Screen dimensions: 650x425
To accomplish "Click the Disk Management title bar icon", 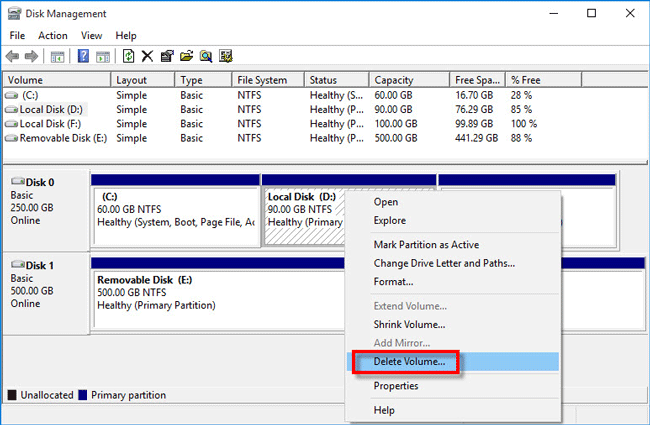I will click(x=14, y=13).
